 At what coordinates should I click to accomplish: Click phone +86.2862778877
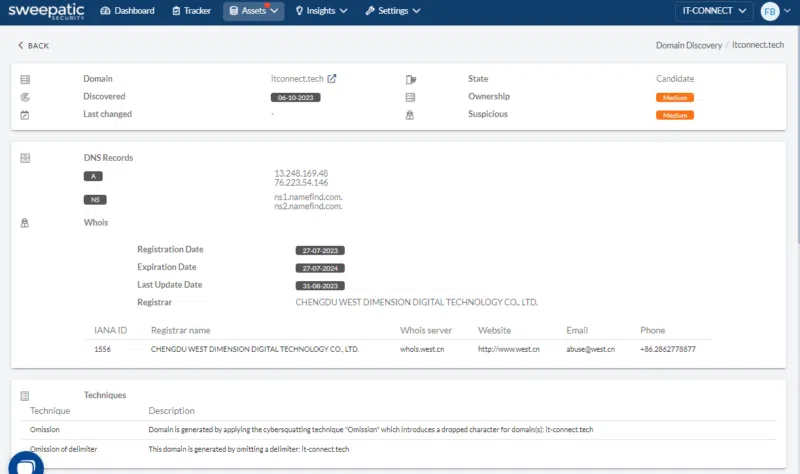(668, 349)
